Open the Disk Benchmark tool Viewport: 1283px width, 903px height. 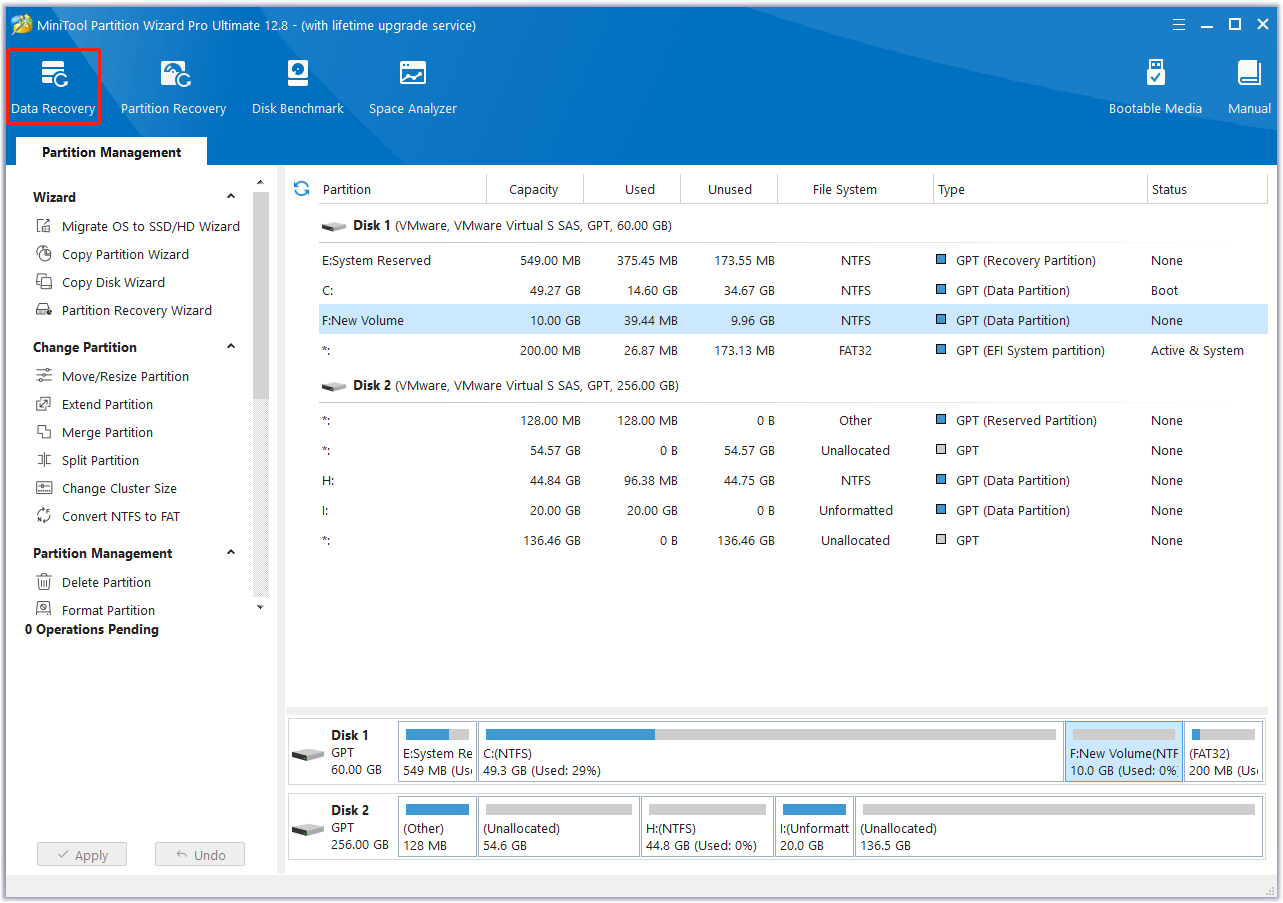pyautogui.click(x=297, y=85)
